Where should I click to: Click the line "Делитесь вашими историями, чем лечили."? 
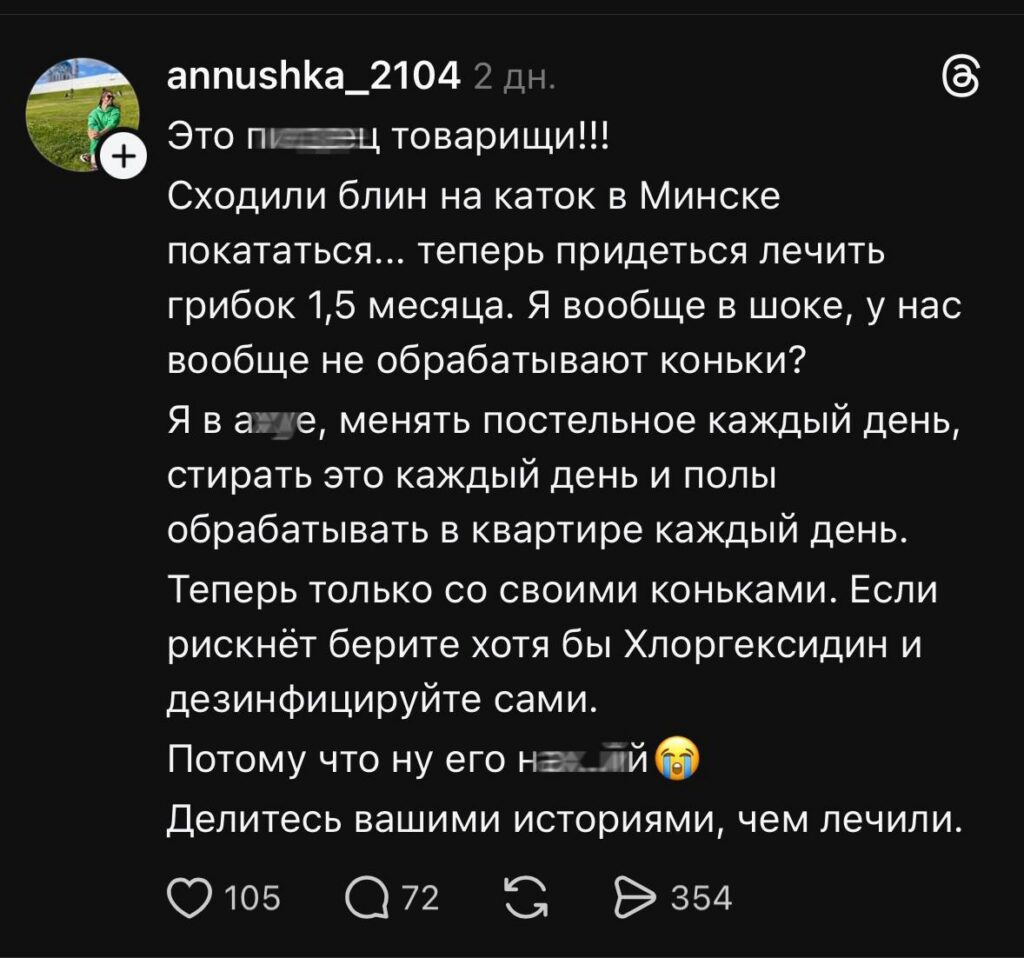tap(564, 820)
